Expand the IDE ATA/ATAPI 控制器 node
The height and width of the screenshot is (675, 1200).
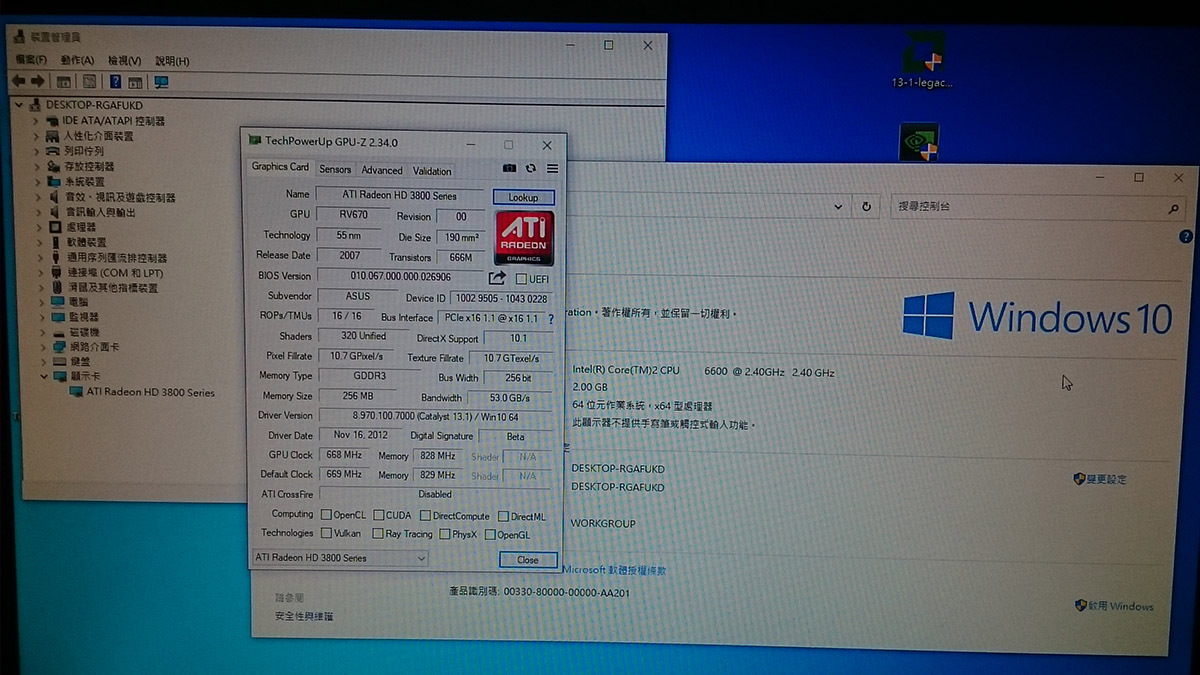tap(36, 121)
